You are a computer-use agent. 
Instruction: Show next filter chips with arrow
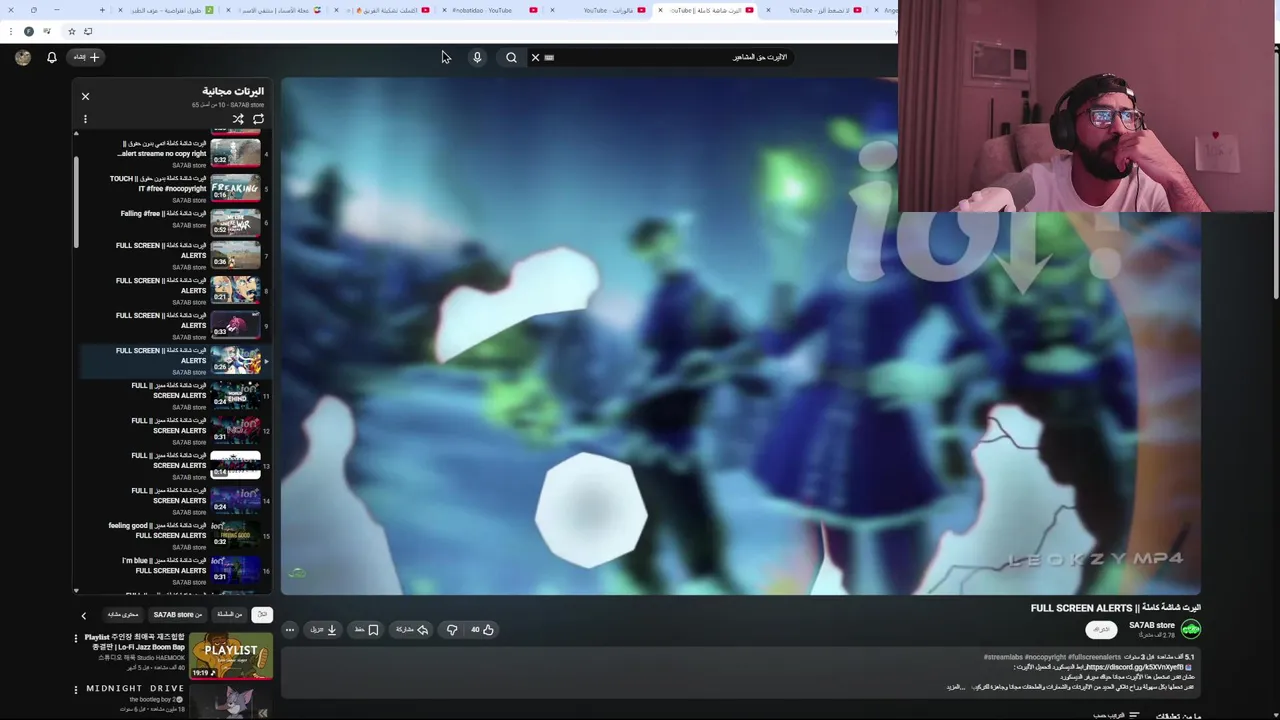(84, 616)
